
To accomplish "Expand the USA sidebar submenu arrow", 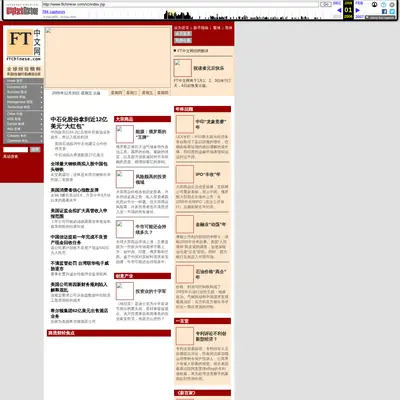I will click(x=41, y=119).
